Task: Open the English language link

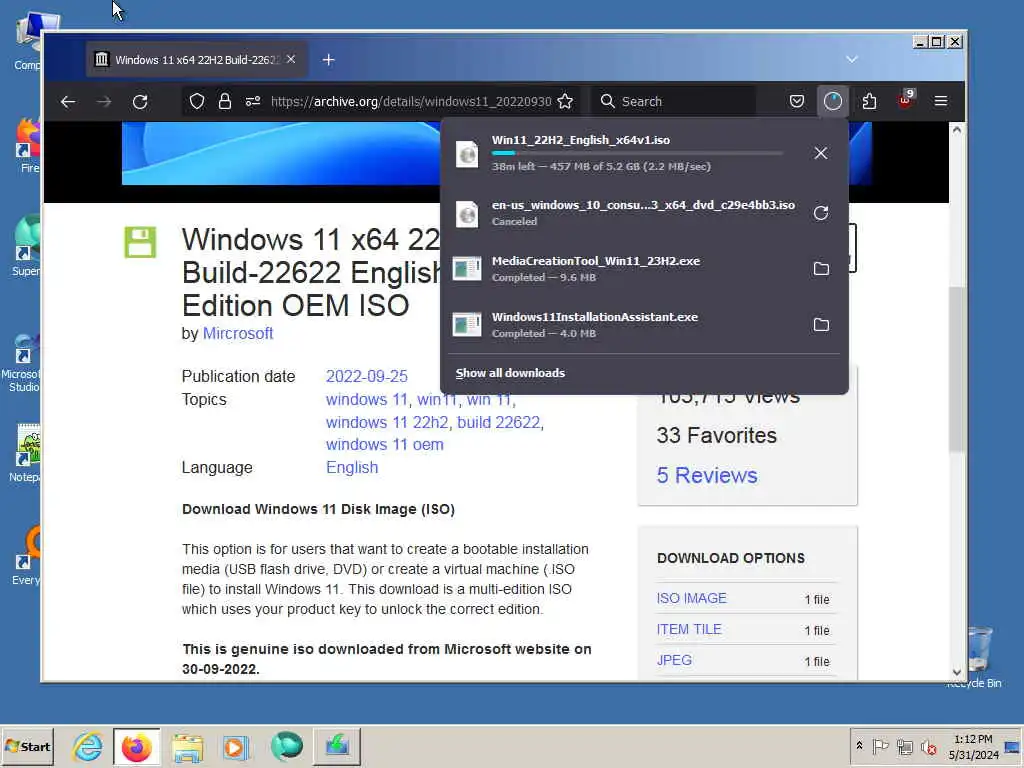Action: pyautogui.click(x=352, y=468)
